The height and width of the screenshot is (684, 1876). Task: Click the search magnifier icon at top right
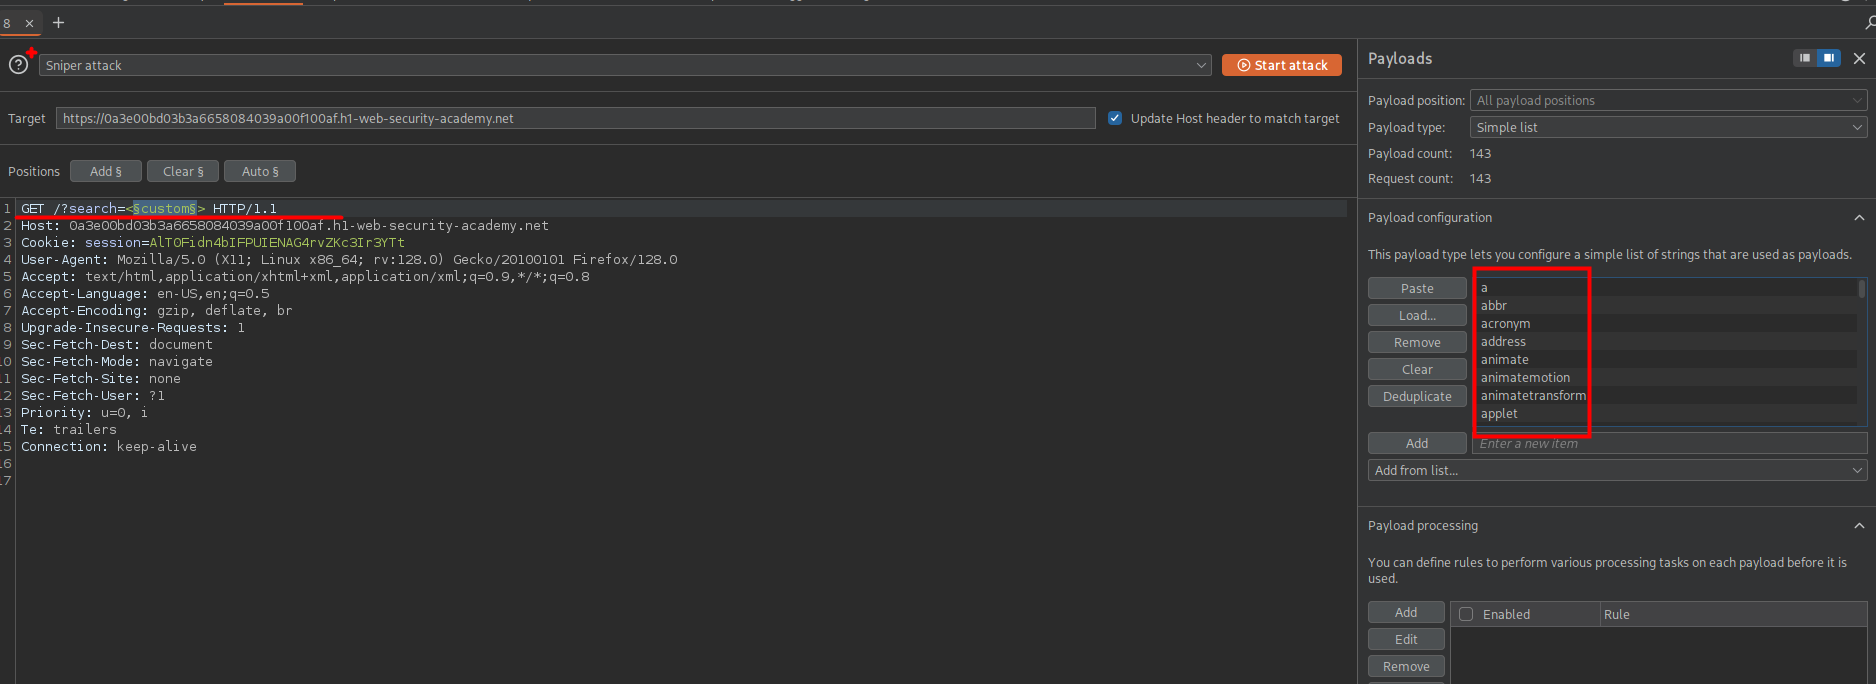tap(1868, 22)
